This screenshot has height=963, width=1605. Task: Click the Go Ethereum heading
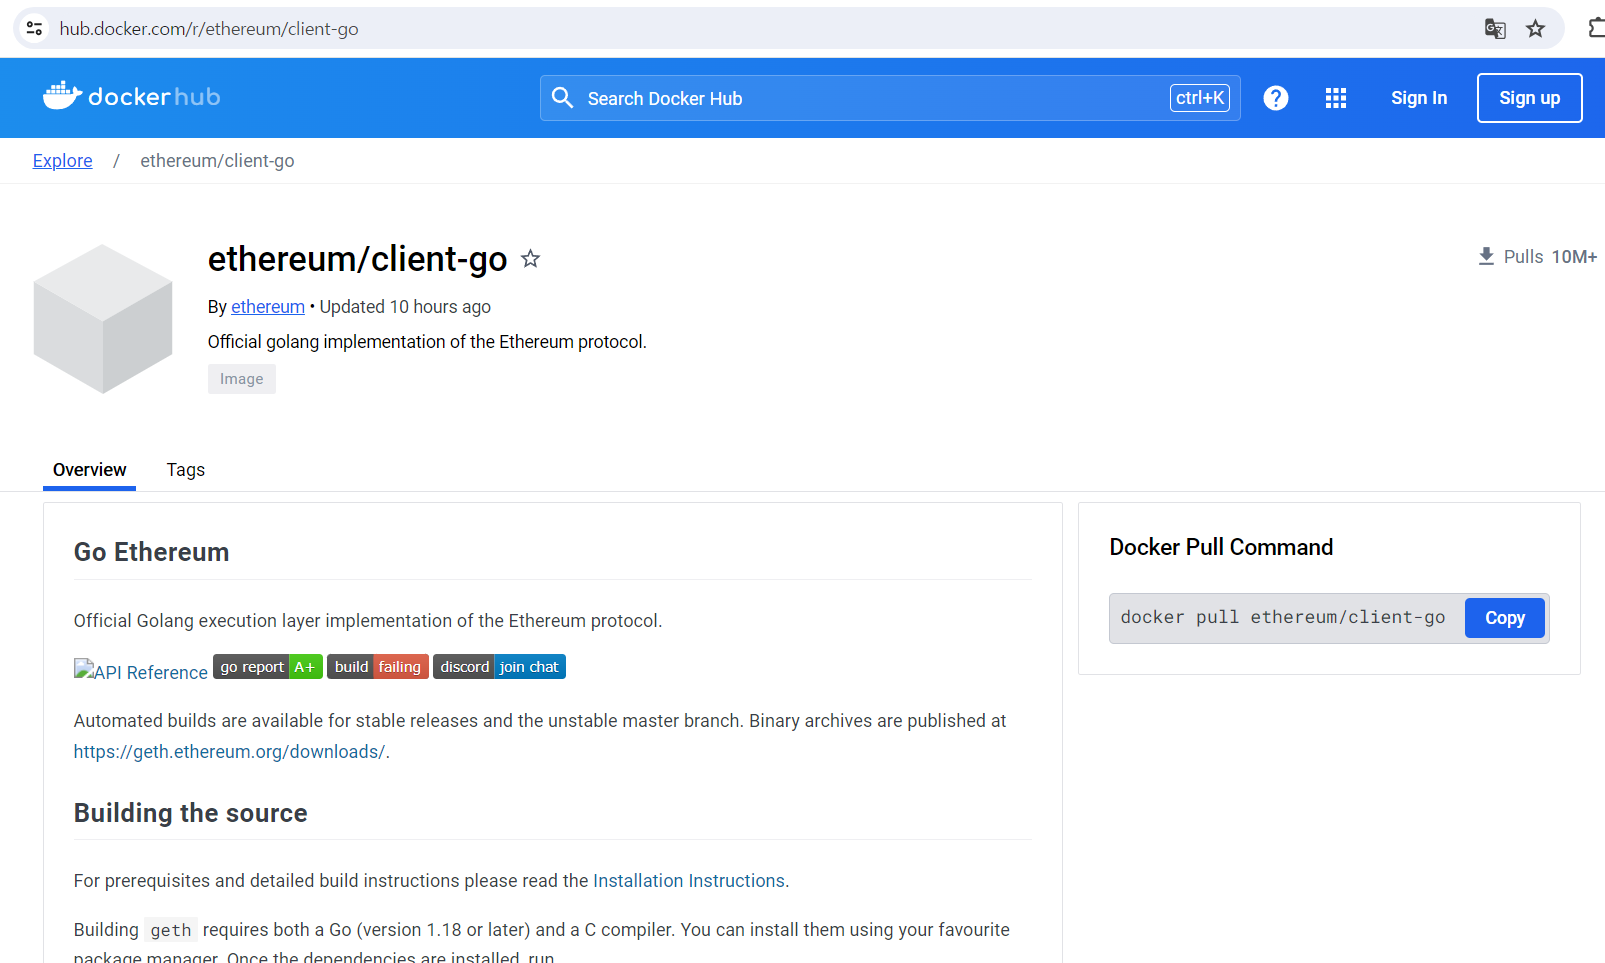152,552
